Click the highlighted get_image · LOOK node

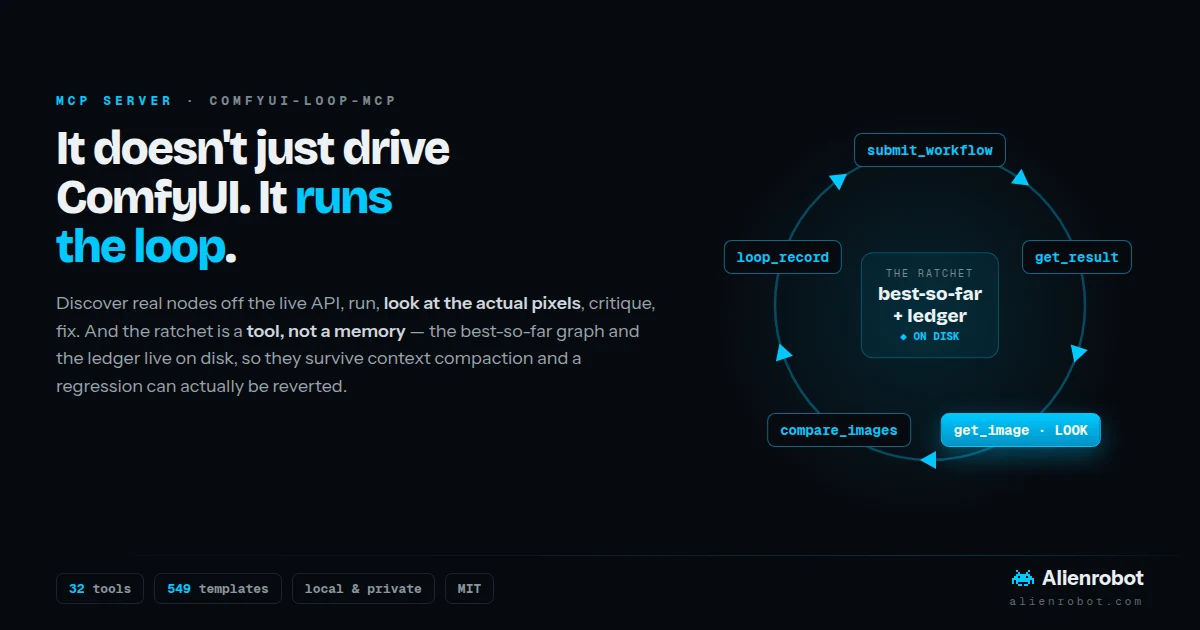pos(1020,430)
